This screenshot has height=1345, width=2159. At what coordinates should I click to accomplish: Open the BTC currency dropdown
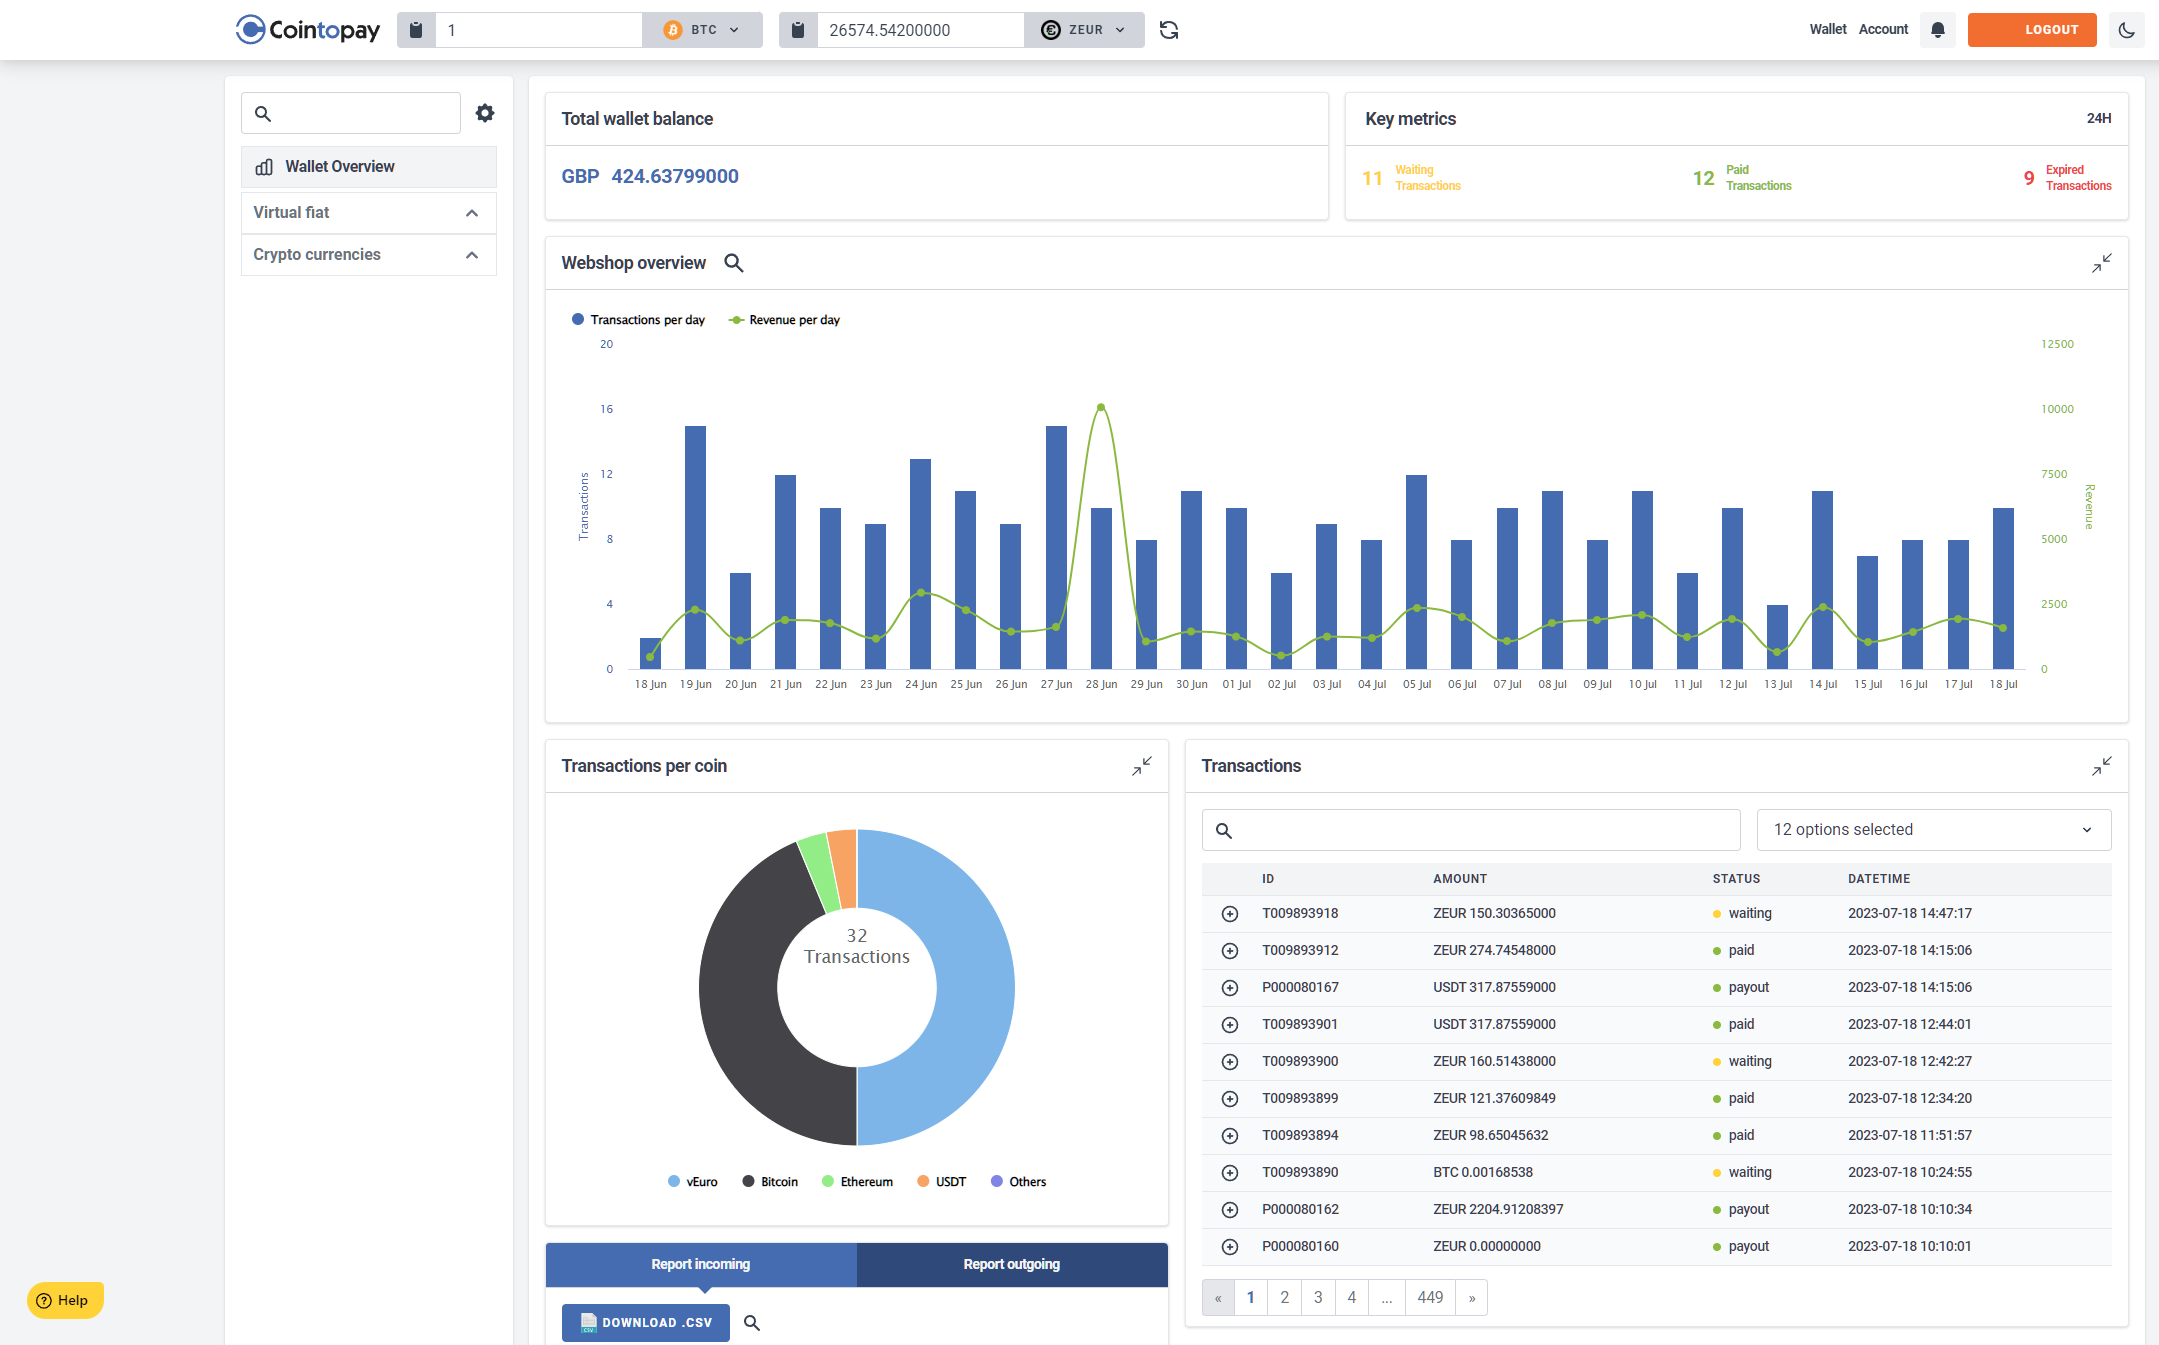(x=702, y=30)
